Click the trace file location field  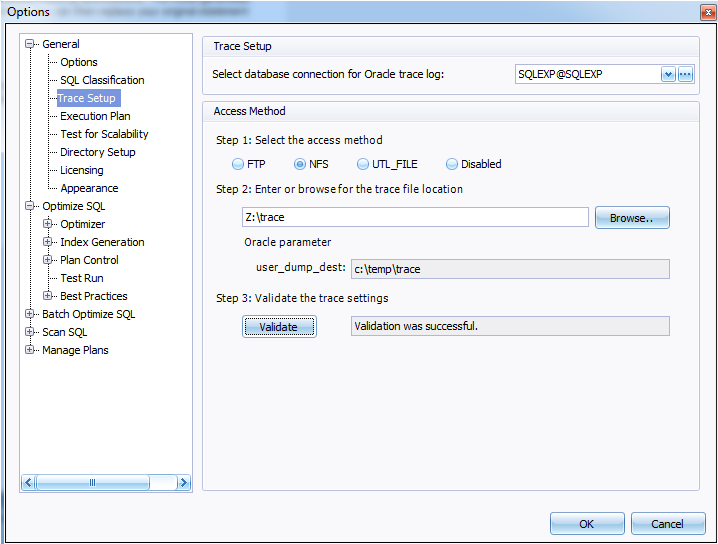(x=414, y=218)
